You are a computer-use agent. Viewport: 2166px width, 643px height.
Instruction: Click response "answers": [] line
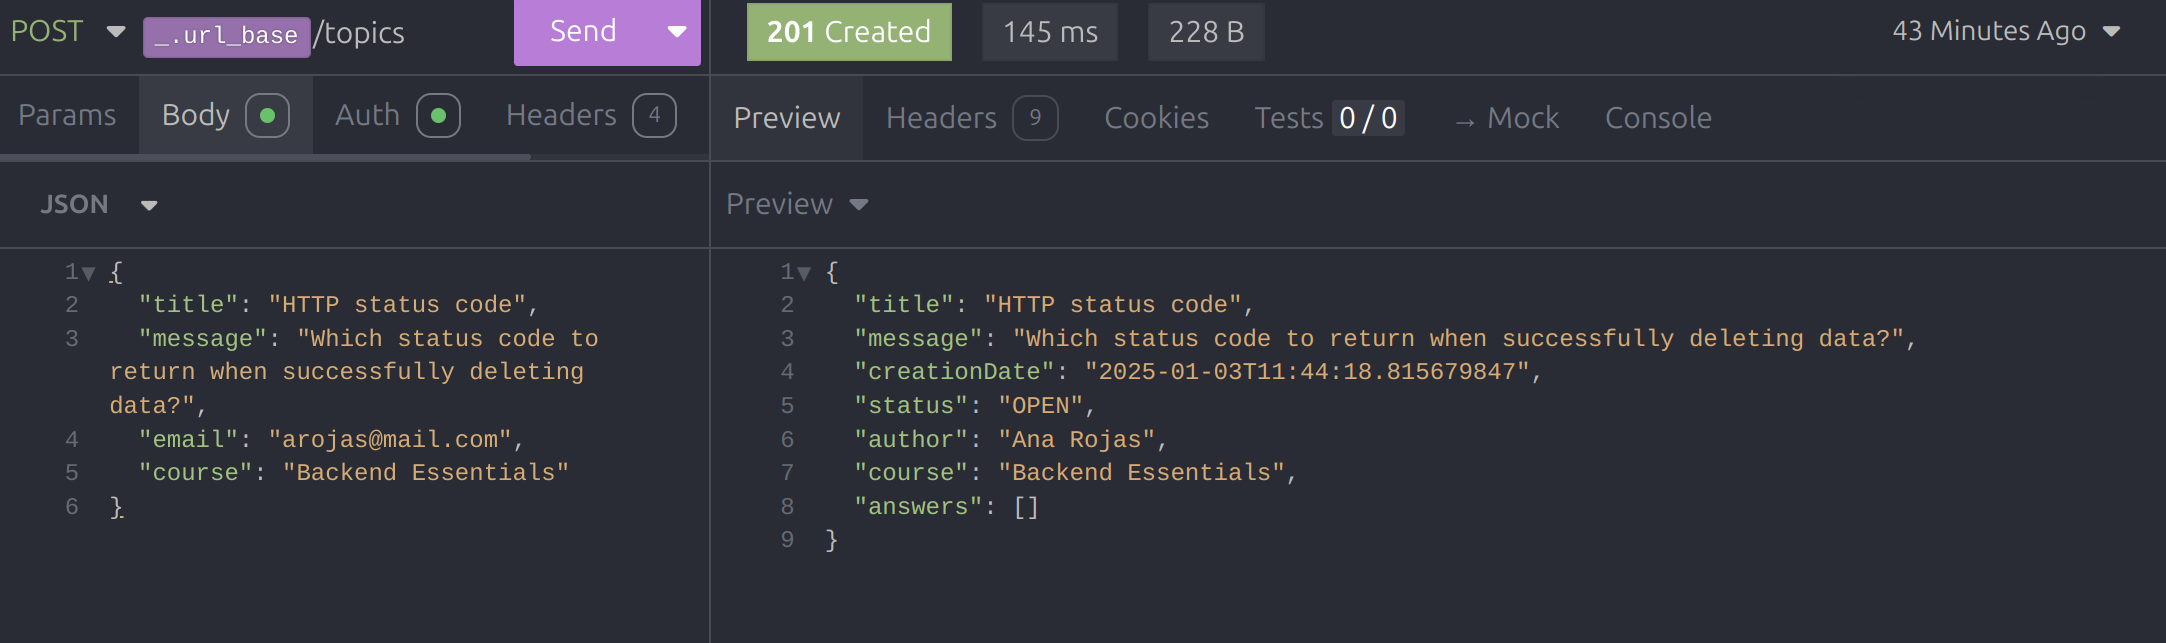pos(947,507)
